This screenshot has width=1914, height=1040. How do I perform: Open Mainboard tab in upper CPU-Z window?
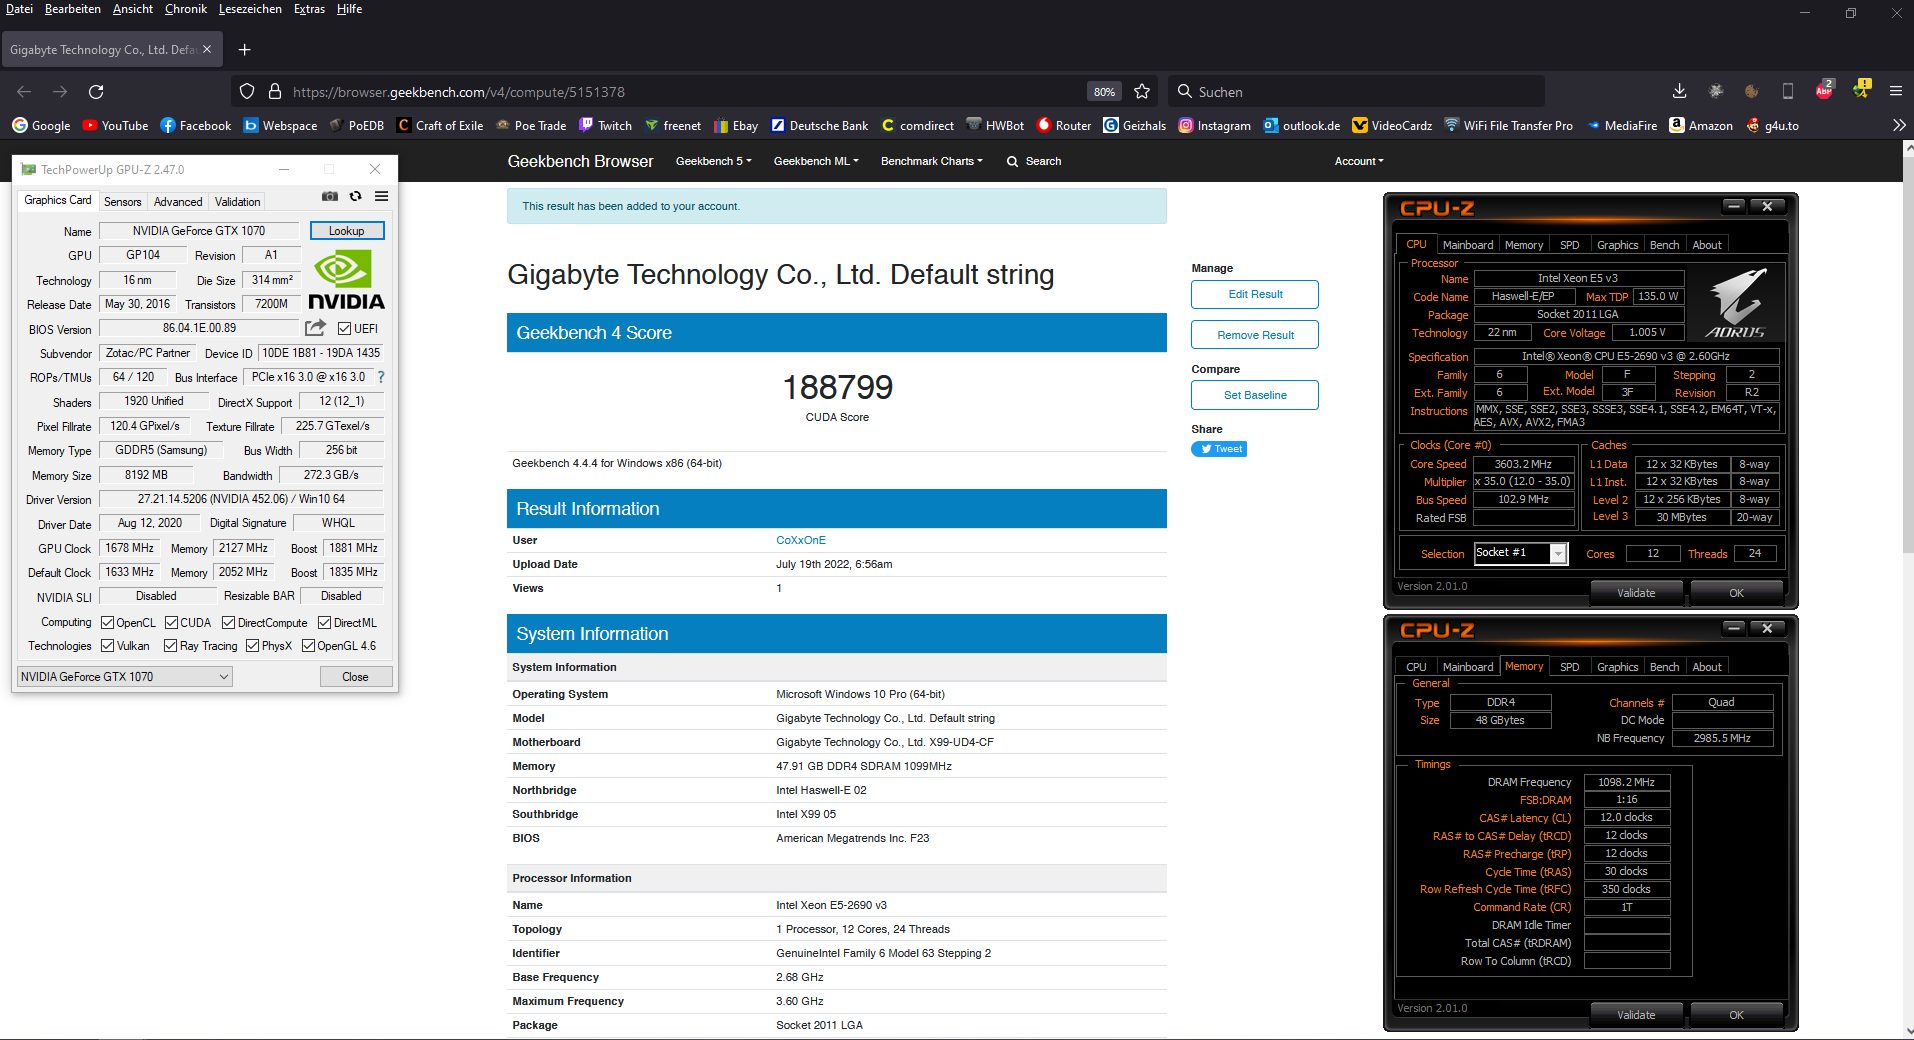tap(1467, 245)
